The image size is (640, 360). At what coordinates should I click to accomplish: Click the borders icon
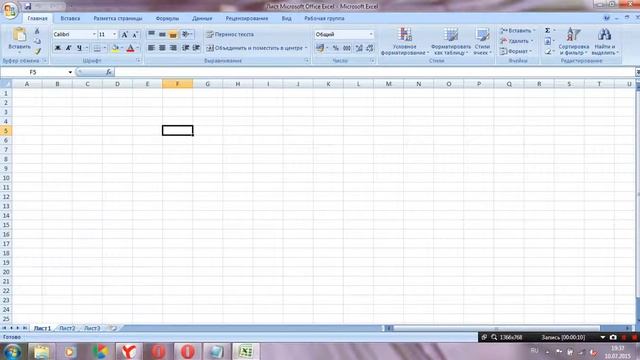97,48
